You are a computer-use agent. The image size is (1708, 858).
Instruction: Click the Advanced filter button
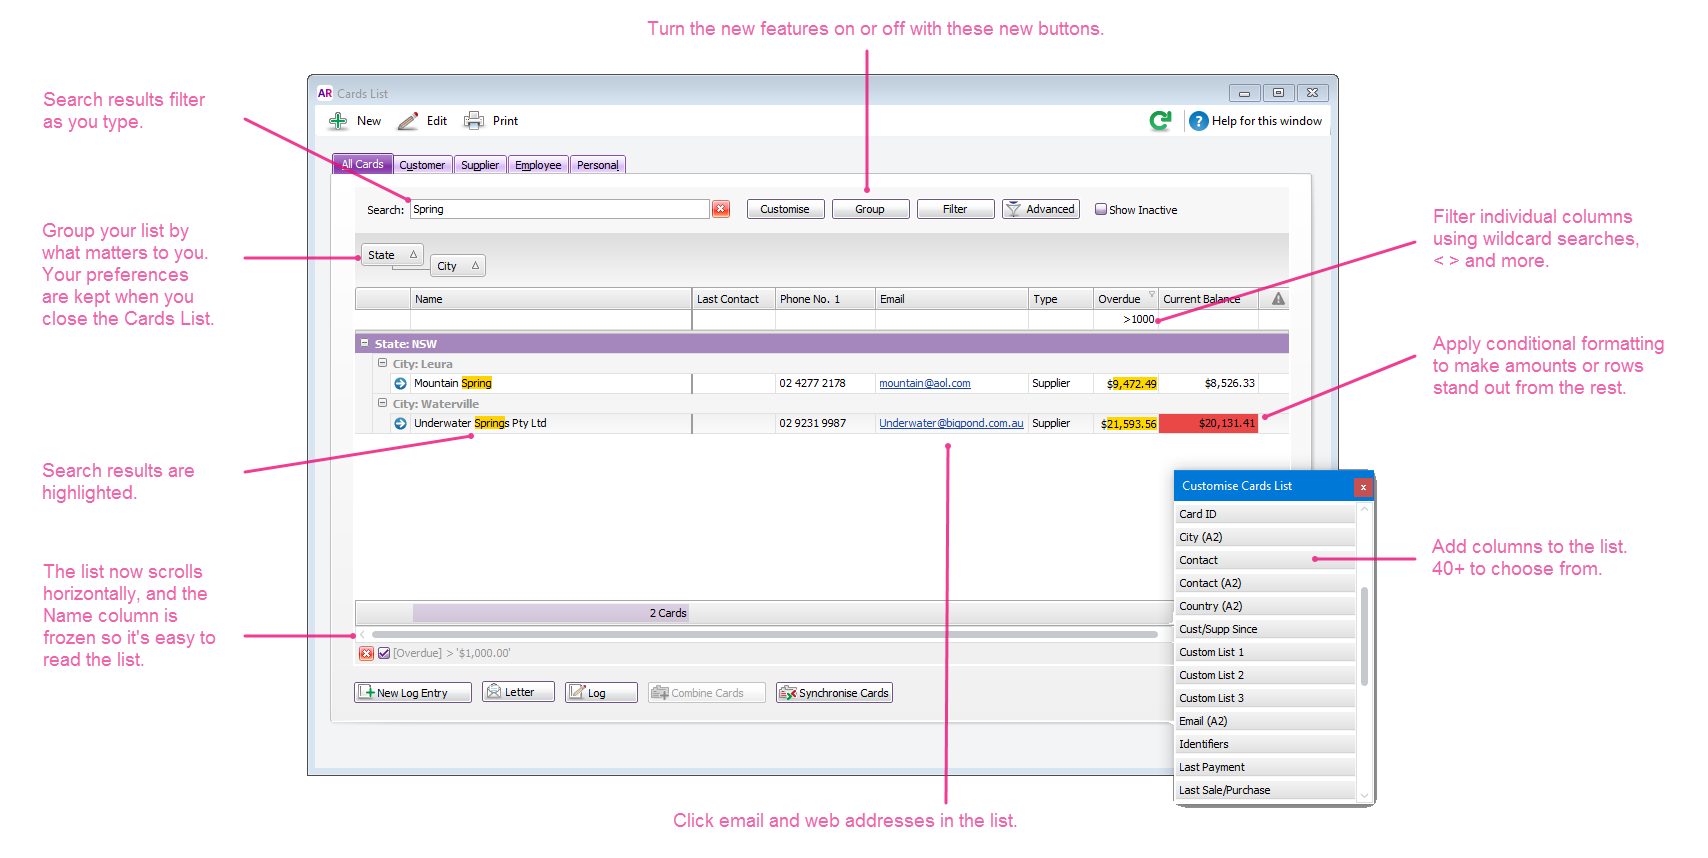click(1040, 209)
